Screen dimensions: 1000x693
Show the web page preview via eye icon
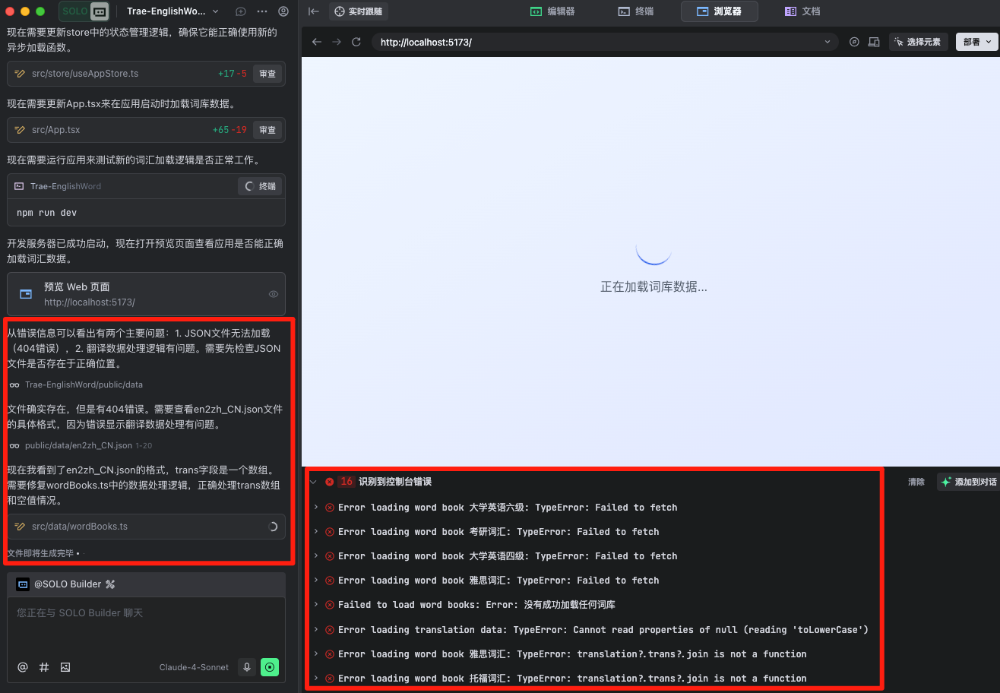(x=273, y=294)
